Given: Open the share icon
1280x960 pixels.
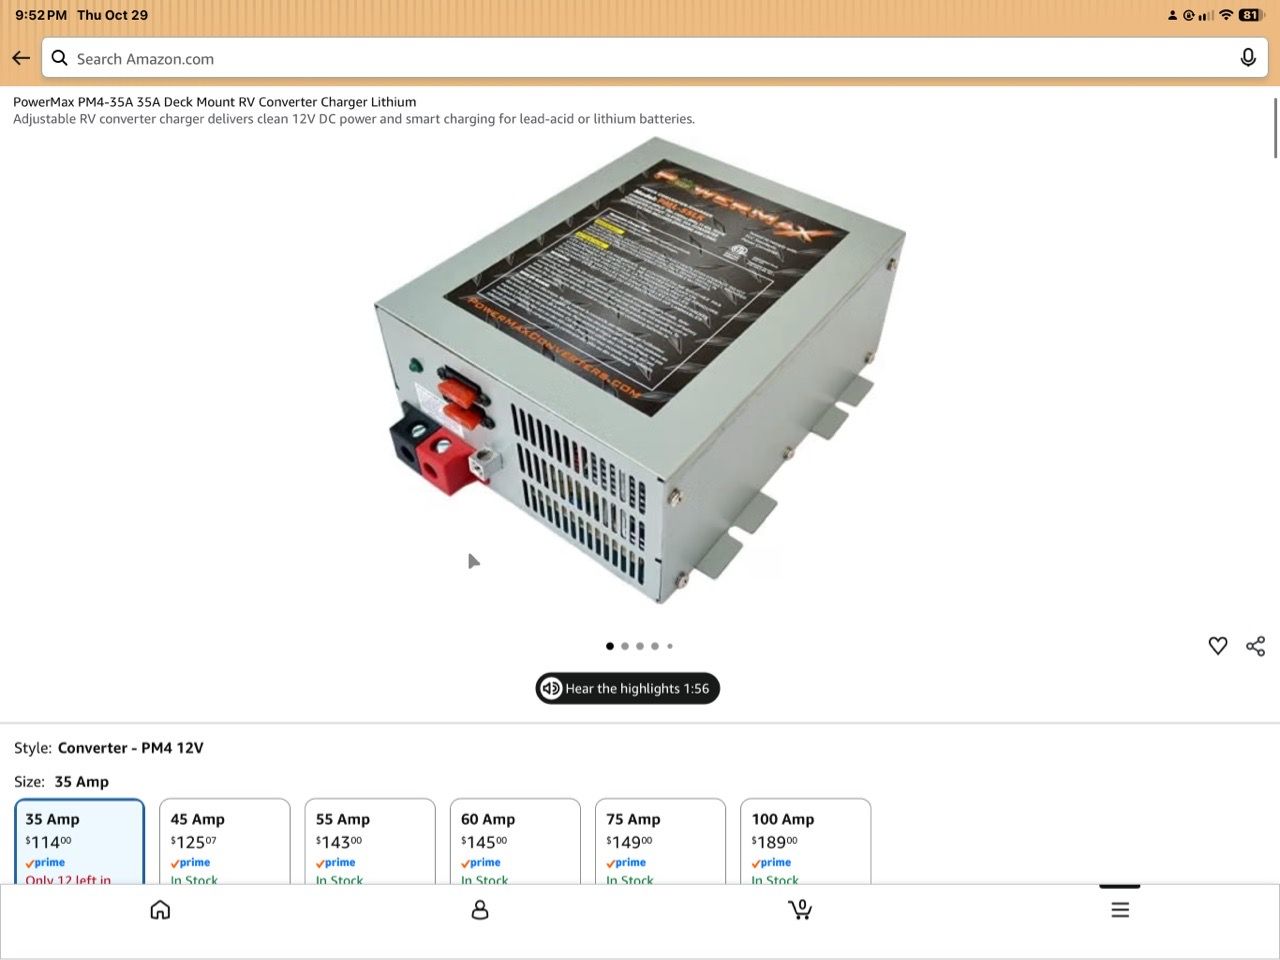Looking at the screenshot, I should point(1256,646).
